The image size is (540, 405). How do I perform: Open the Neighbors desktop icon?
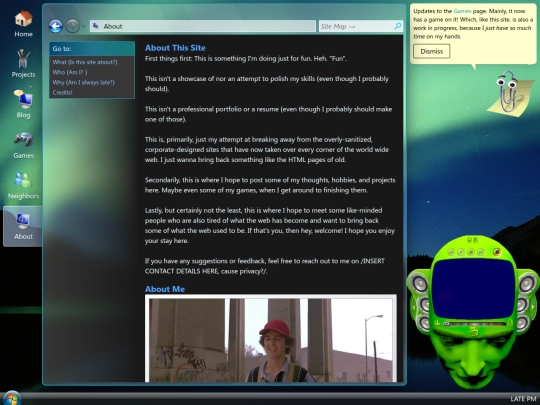click(23, 185)
